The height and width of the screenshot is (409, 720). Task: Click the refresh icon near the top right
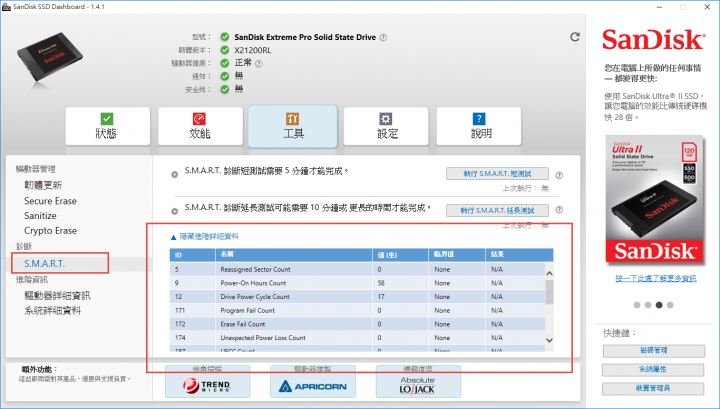[574, 37]
